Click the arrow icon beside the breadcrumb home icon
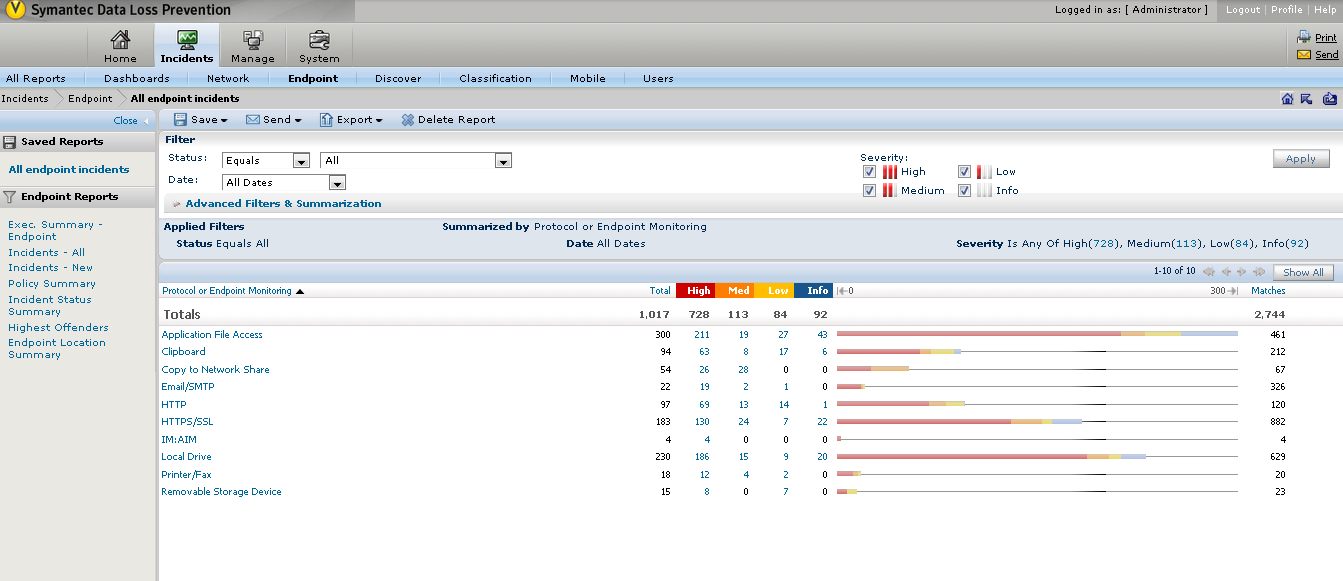1343x581 pixels. tap(1306, 98)
